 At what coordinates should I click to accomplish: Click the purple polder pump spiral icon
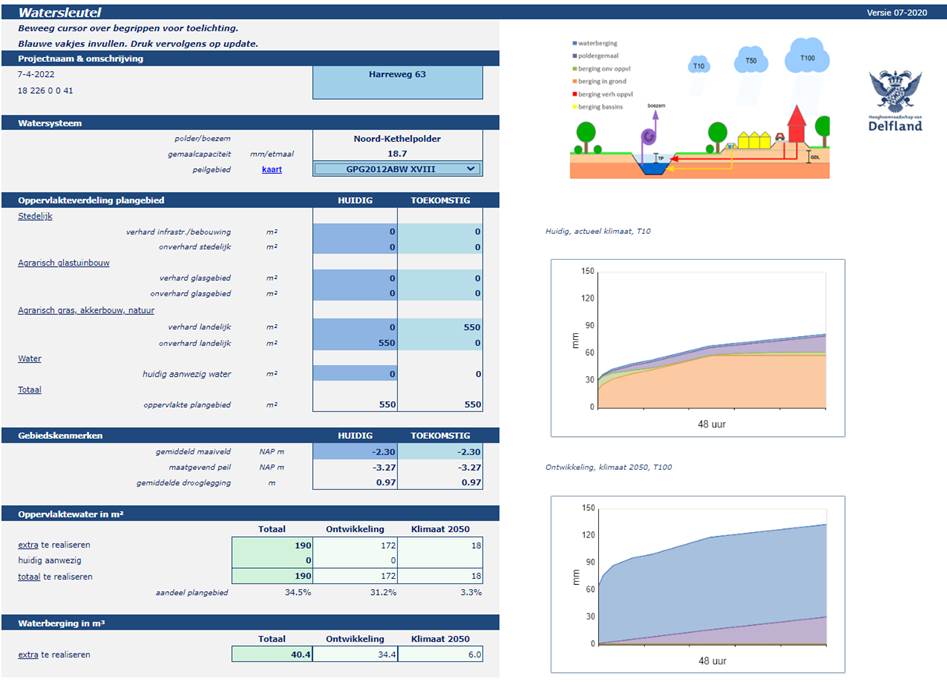[649, 135]
